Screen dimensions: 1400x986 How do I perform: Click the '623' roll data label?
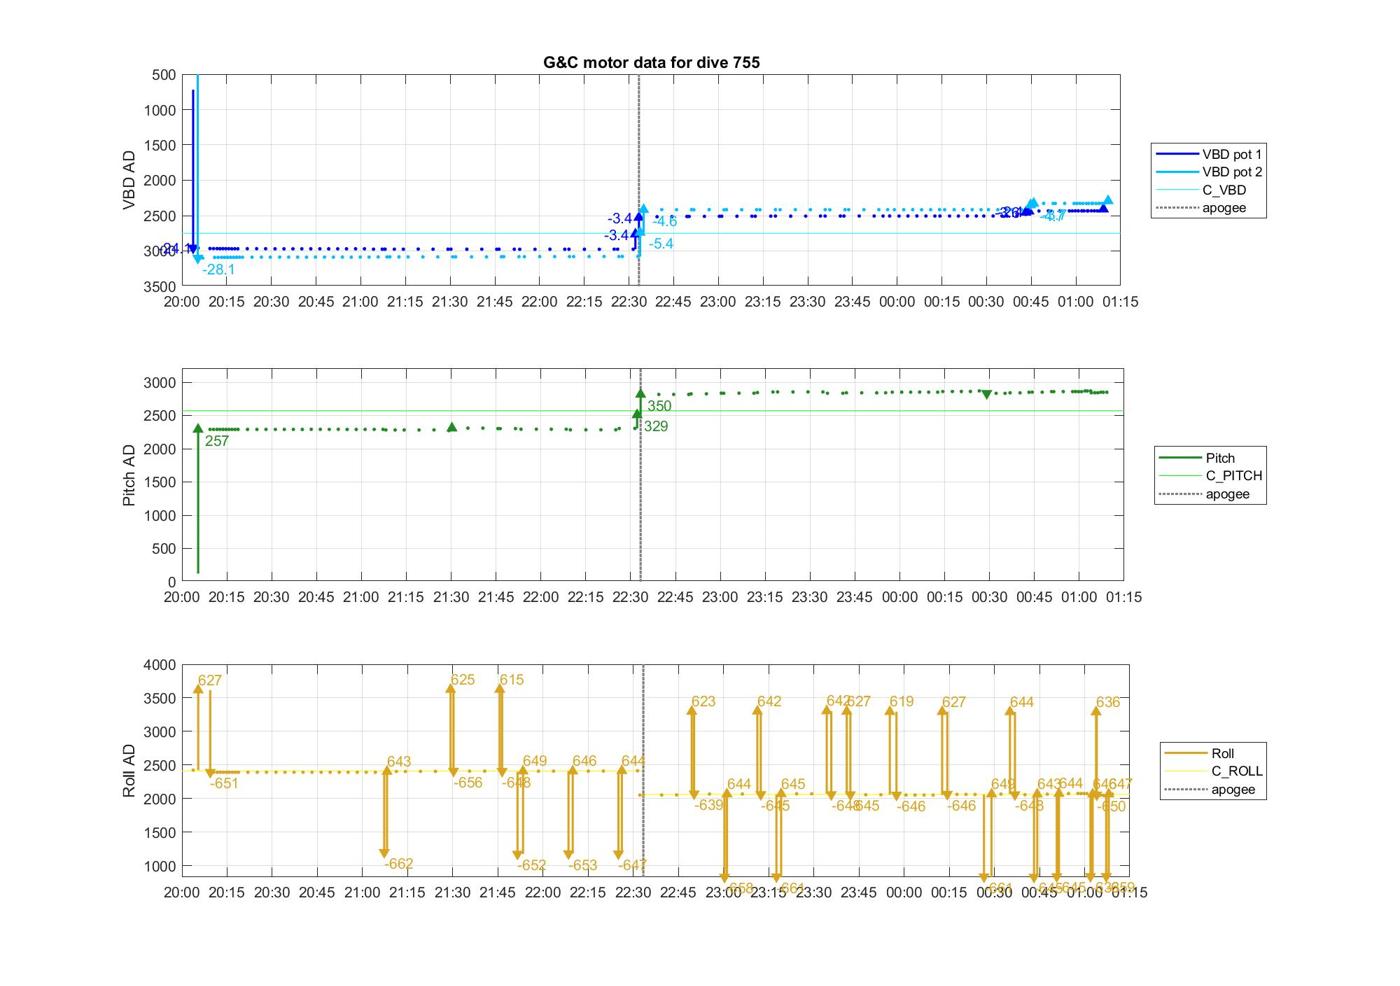tap(704, 702)
